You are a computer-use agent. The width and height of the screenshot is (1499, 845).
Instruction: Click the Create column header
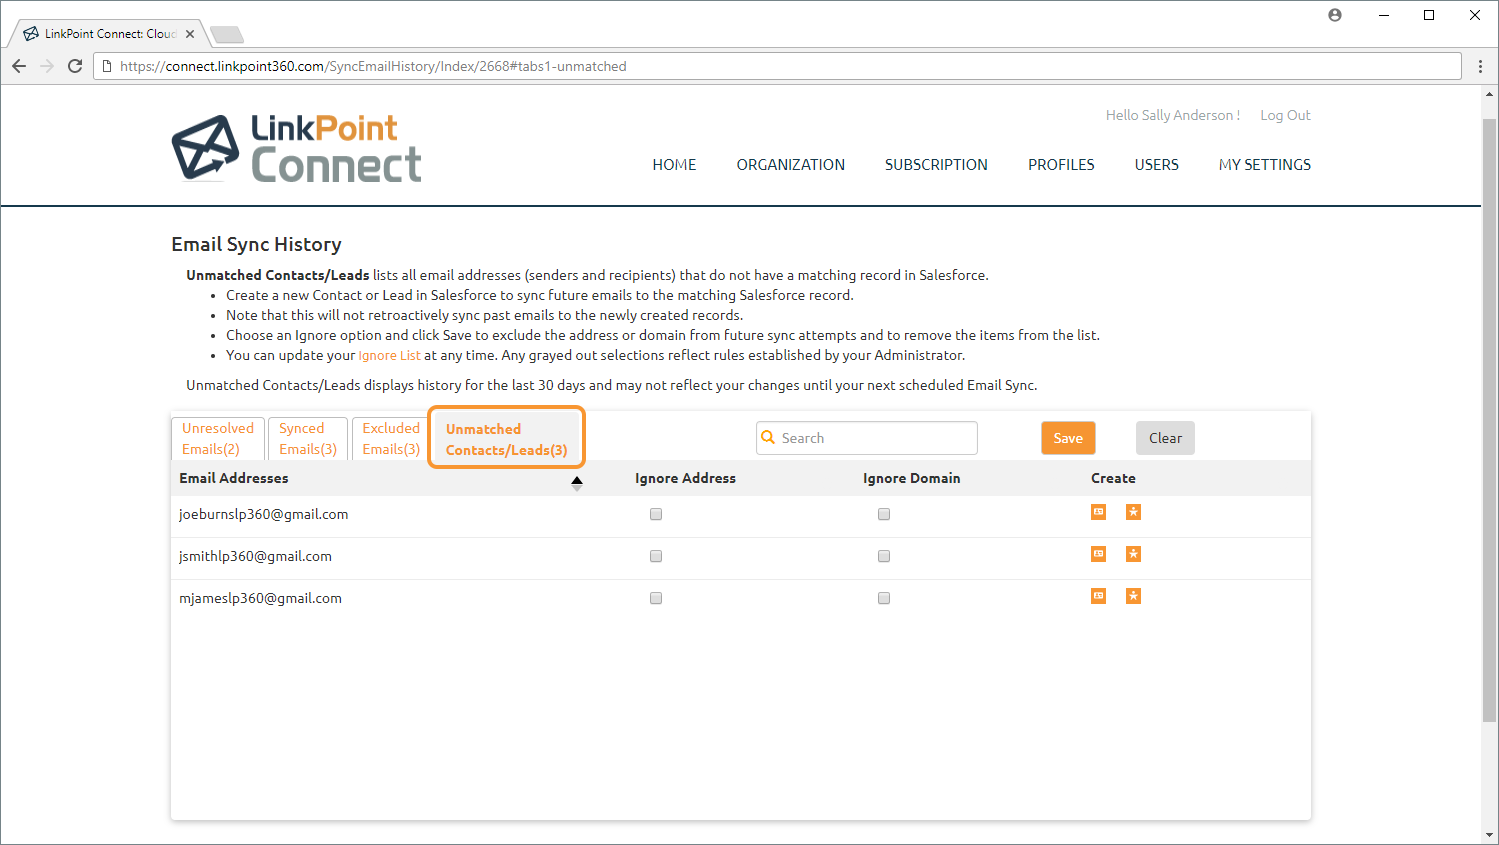[x=1113, y=478]
